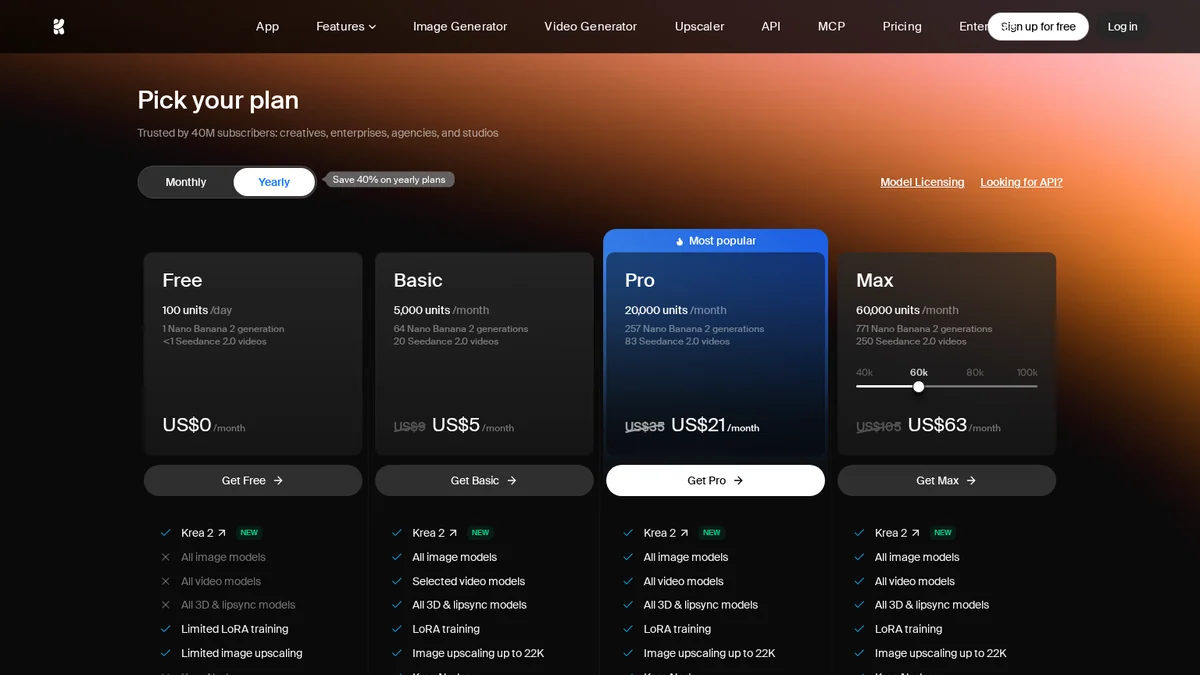Click the X icon beside Free plan All image models
1200x675 pixels.
(x=166, y=557)
